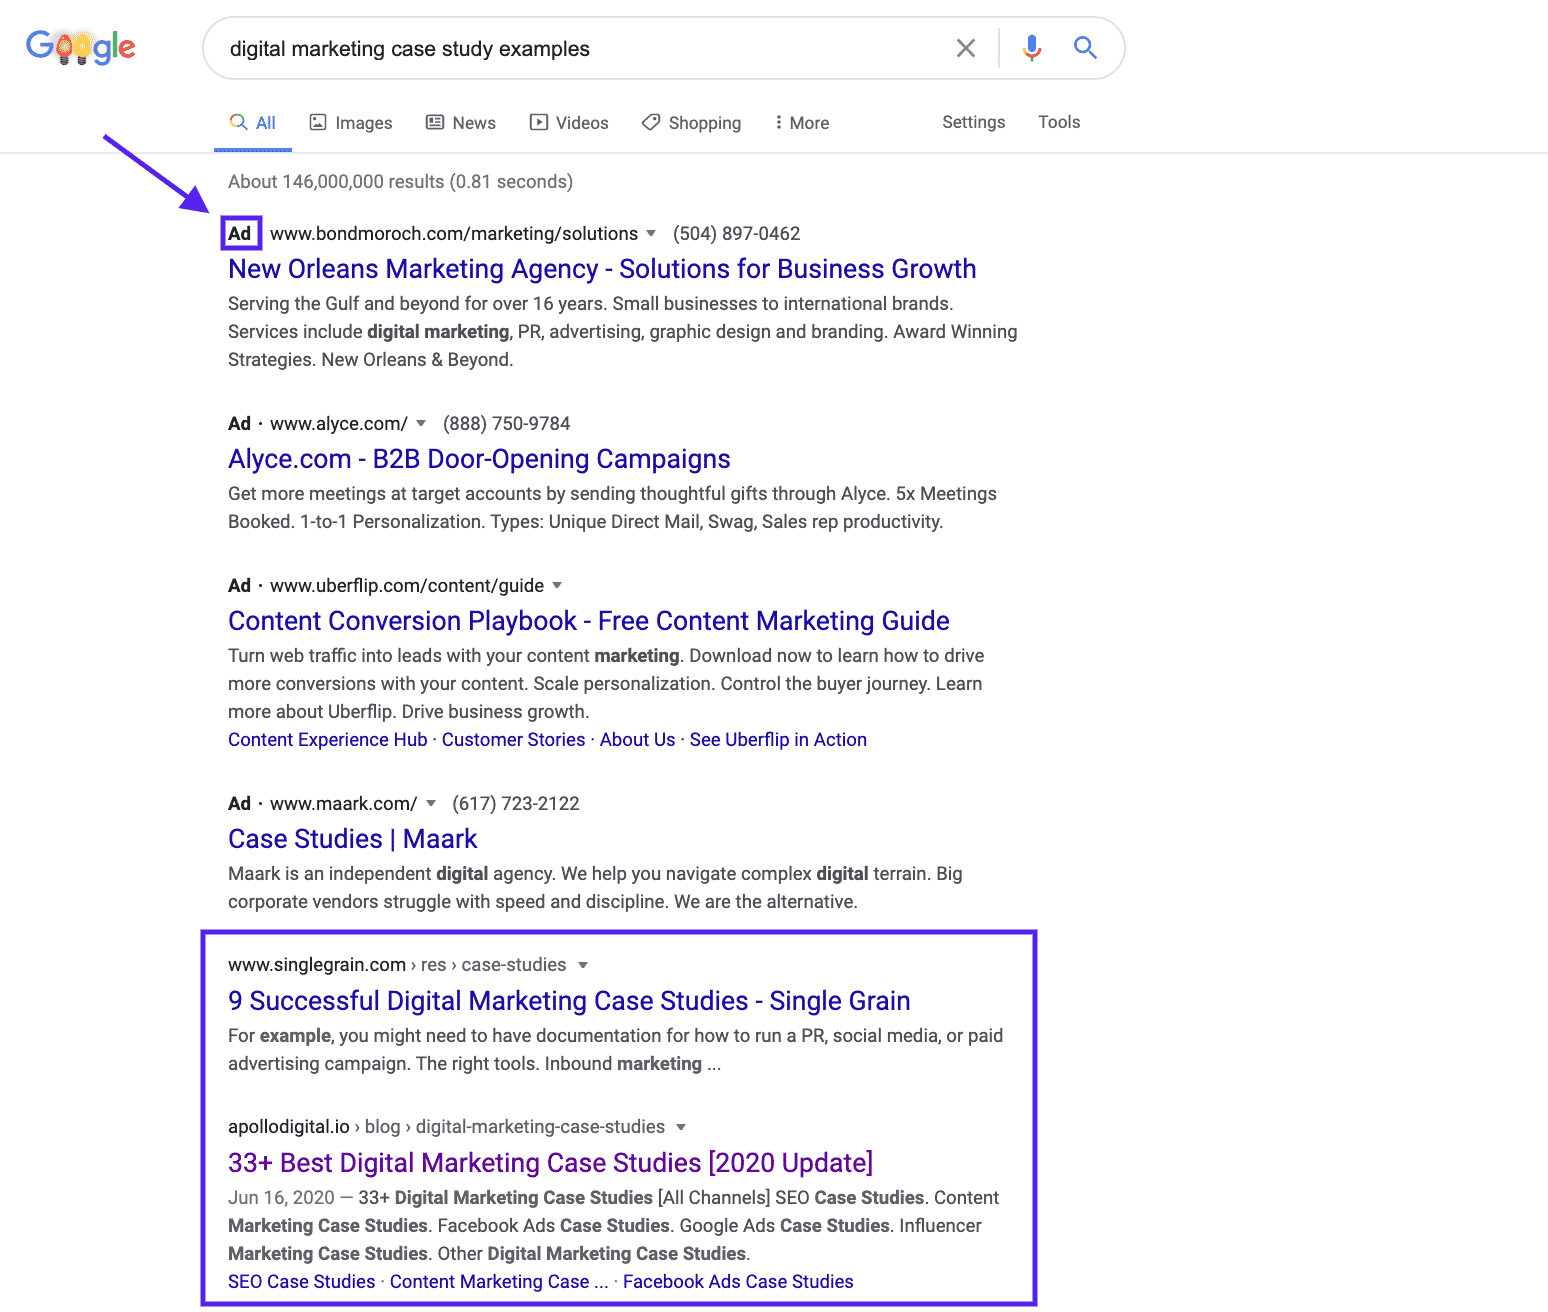Click phone number (617) 723-2122
The width and height of the screenshot is (1548, 1312).
[516, 803]
